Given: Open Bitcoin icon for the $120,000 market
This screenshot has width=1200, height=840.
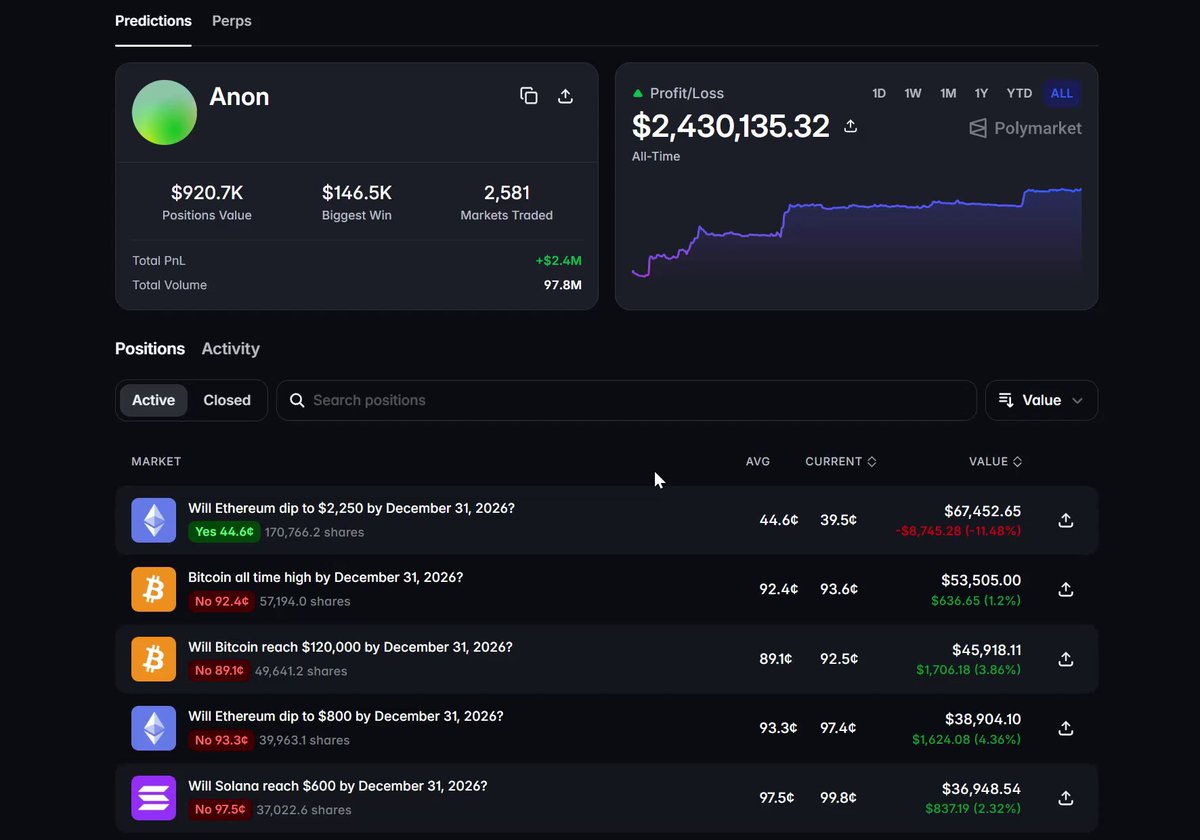Looking at the screenshot, I should pyautogui.click(x=154, y=659).
